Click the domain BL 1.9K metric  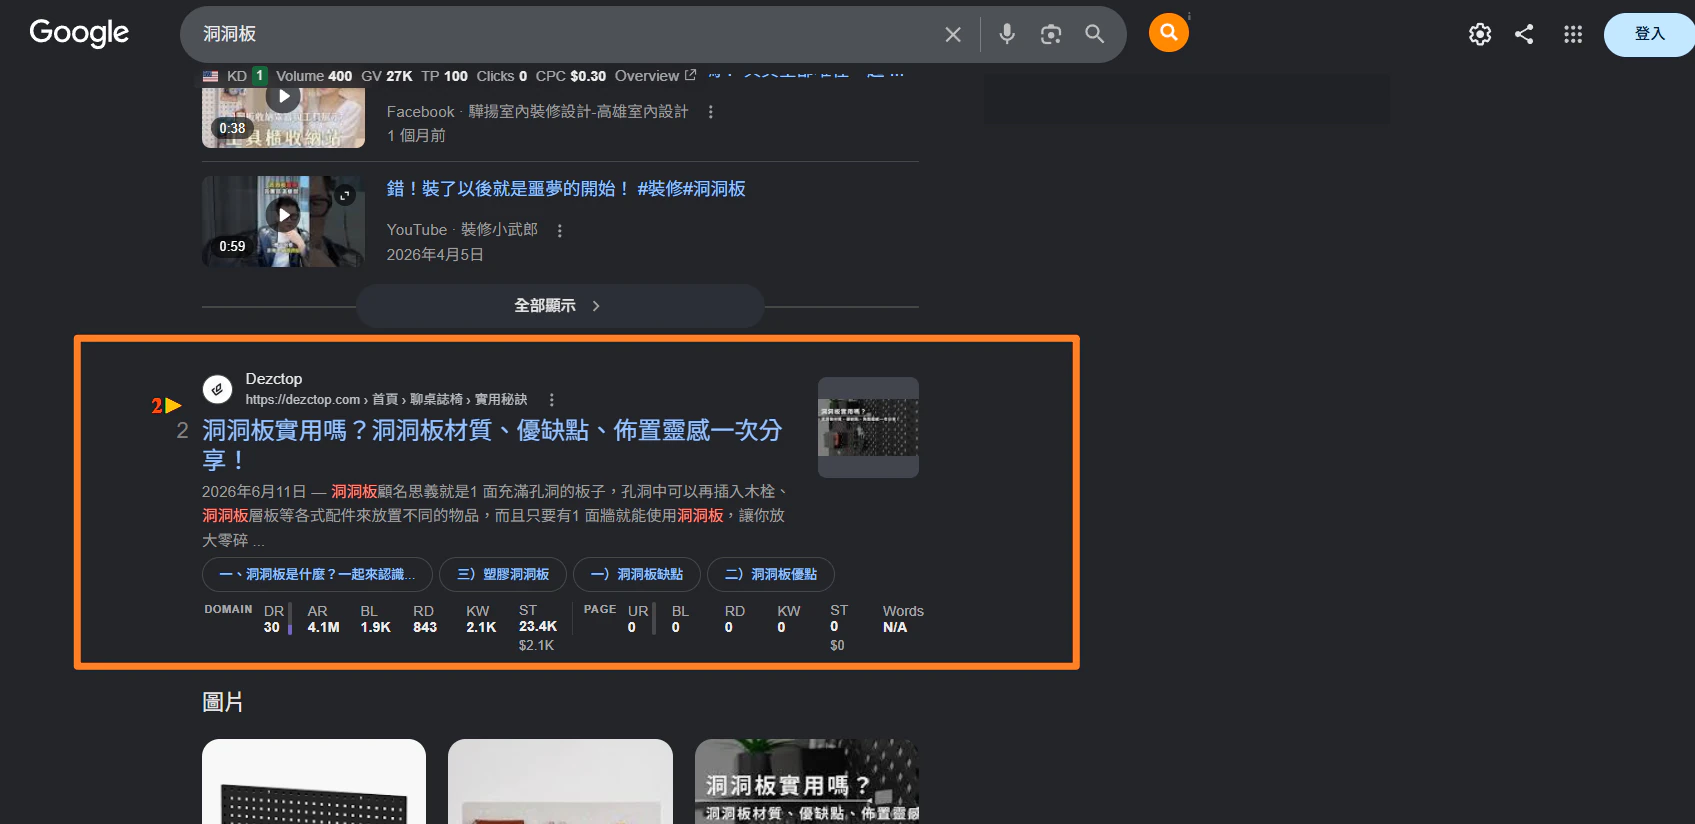(x=375, y=619)
